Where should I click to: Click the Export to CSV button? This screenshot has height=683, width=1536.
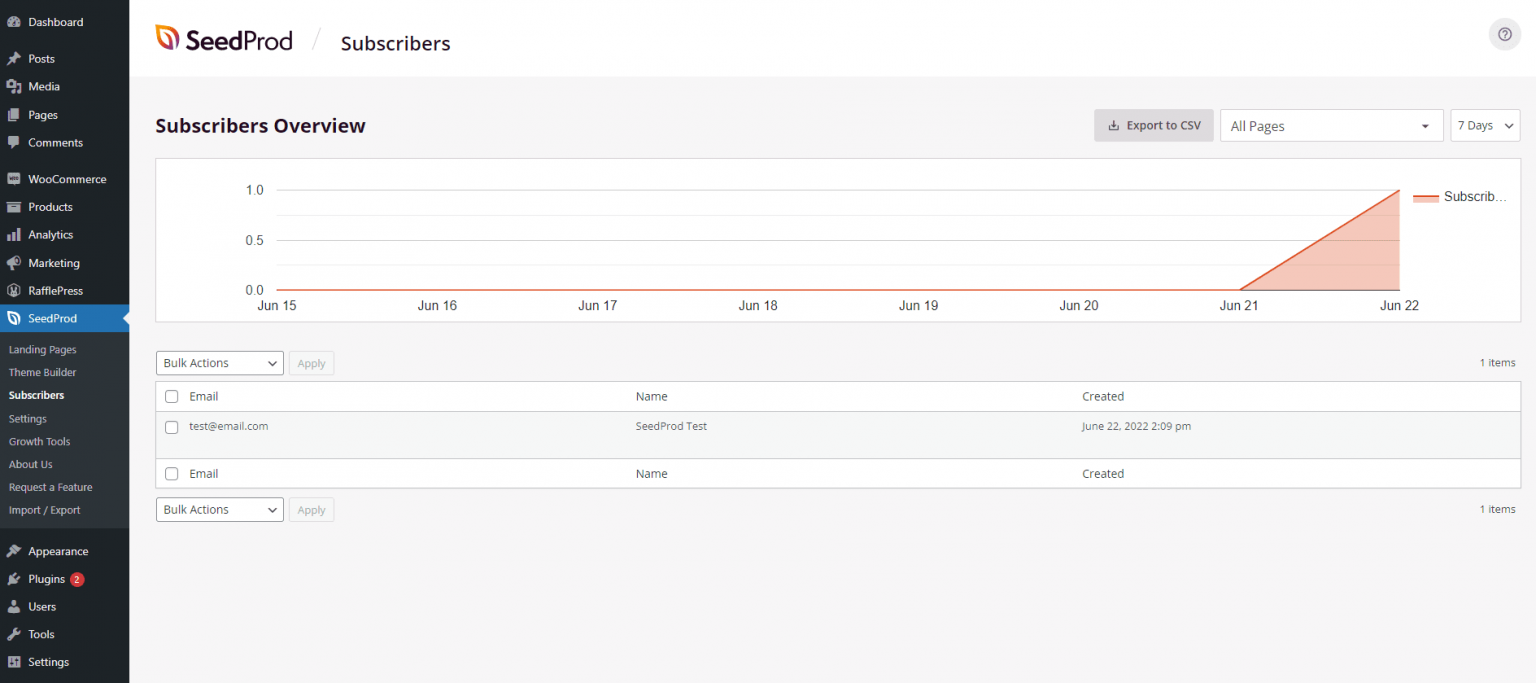pyautogui.click(x=1153, y=125)
